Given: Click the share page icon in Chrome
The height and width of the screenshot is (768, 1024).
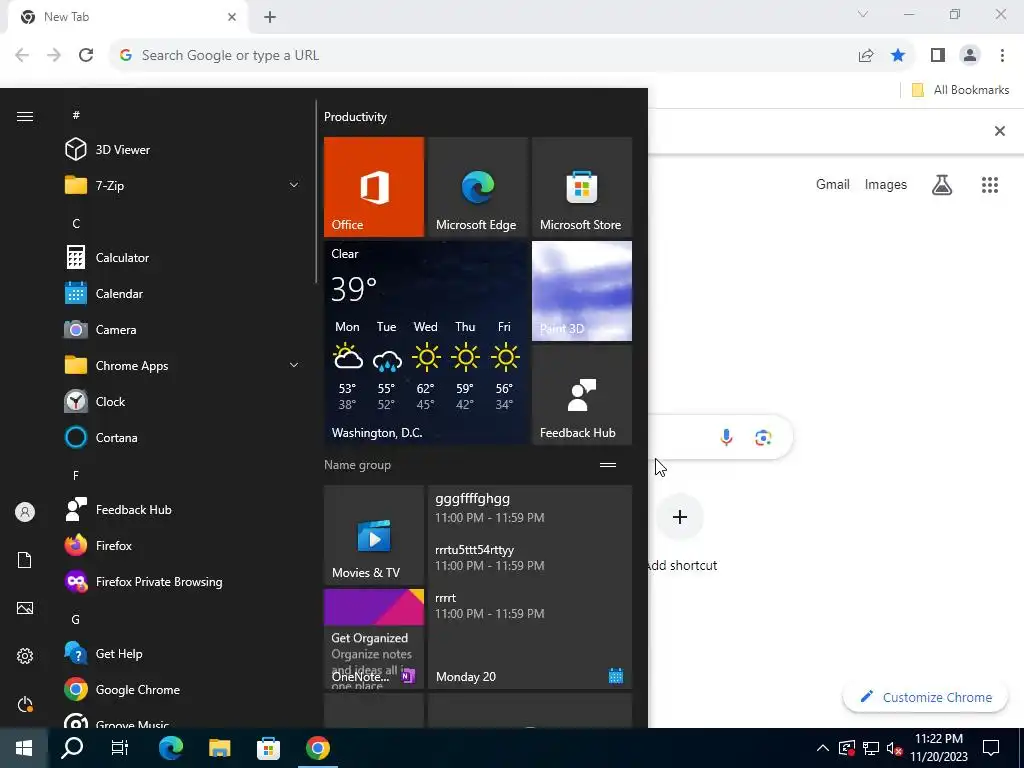Looking at the screenshot, I should (x=866, y=56).
